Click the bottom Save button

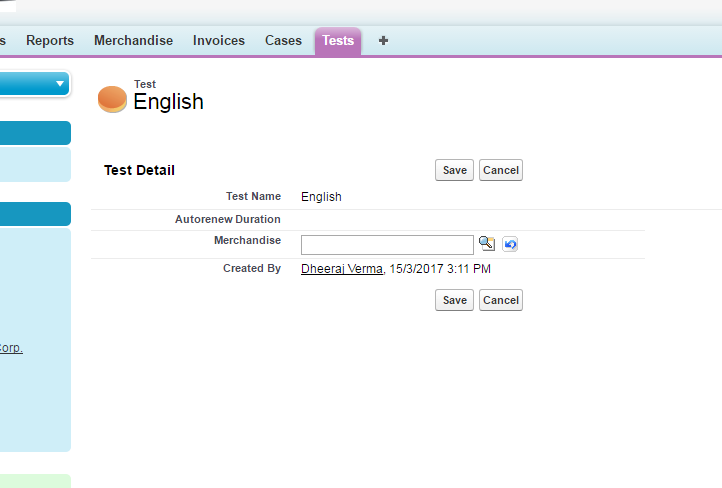[x=454, y=300]
